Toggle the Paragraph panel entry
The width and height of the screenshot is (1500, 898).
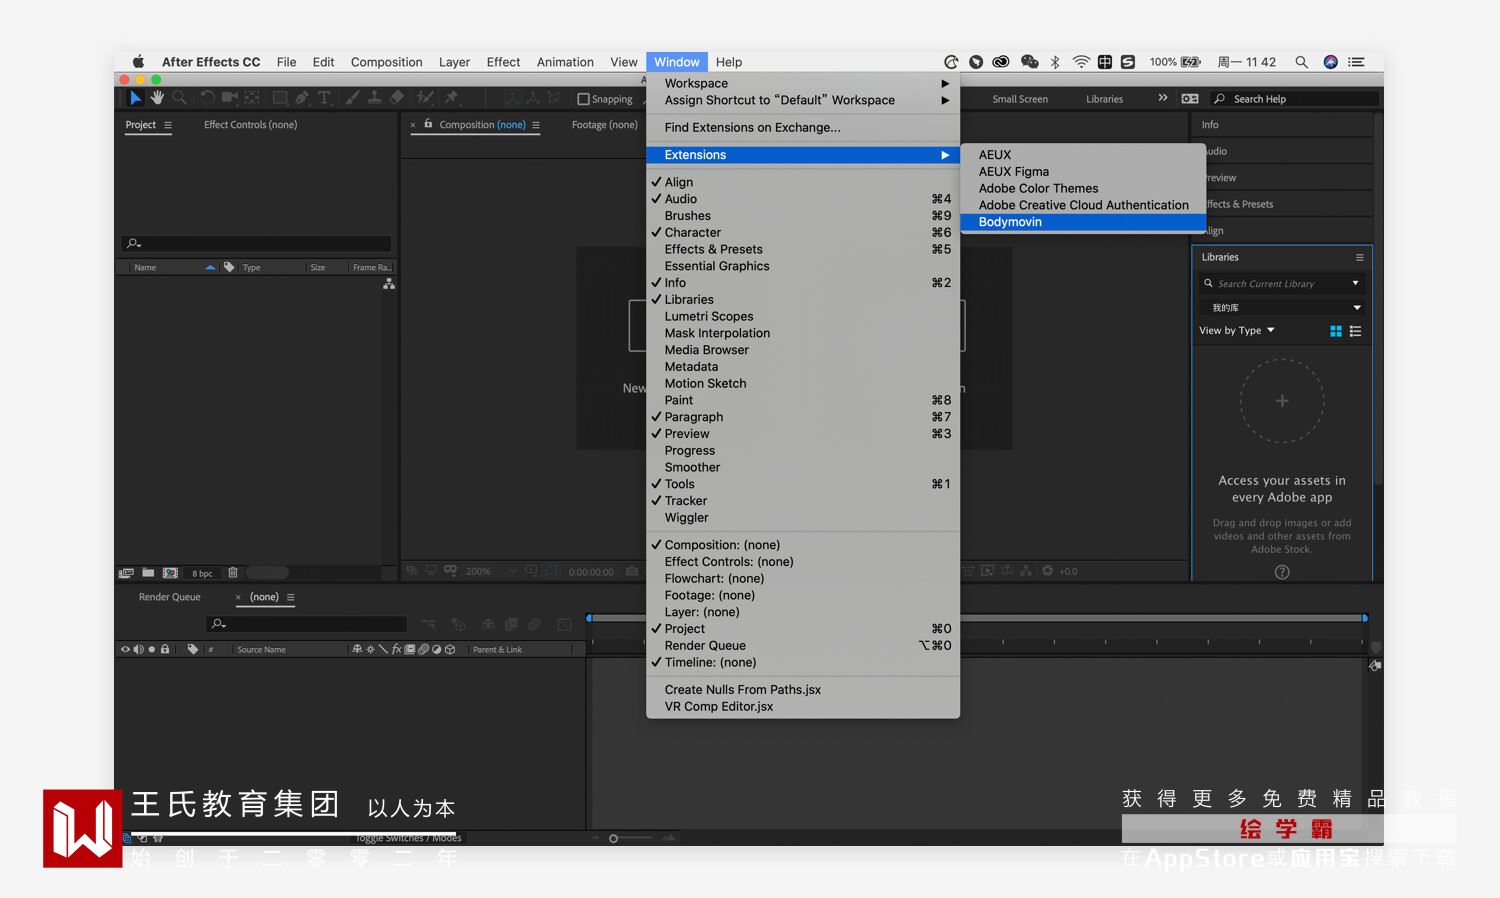[803, 417]
